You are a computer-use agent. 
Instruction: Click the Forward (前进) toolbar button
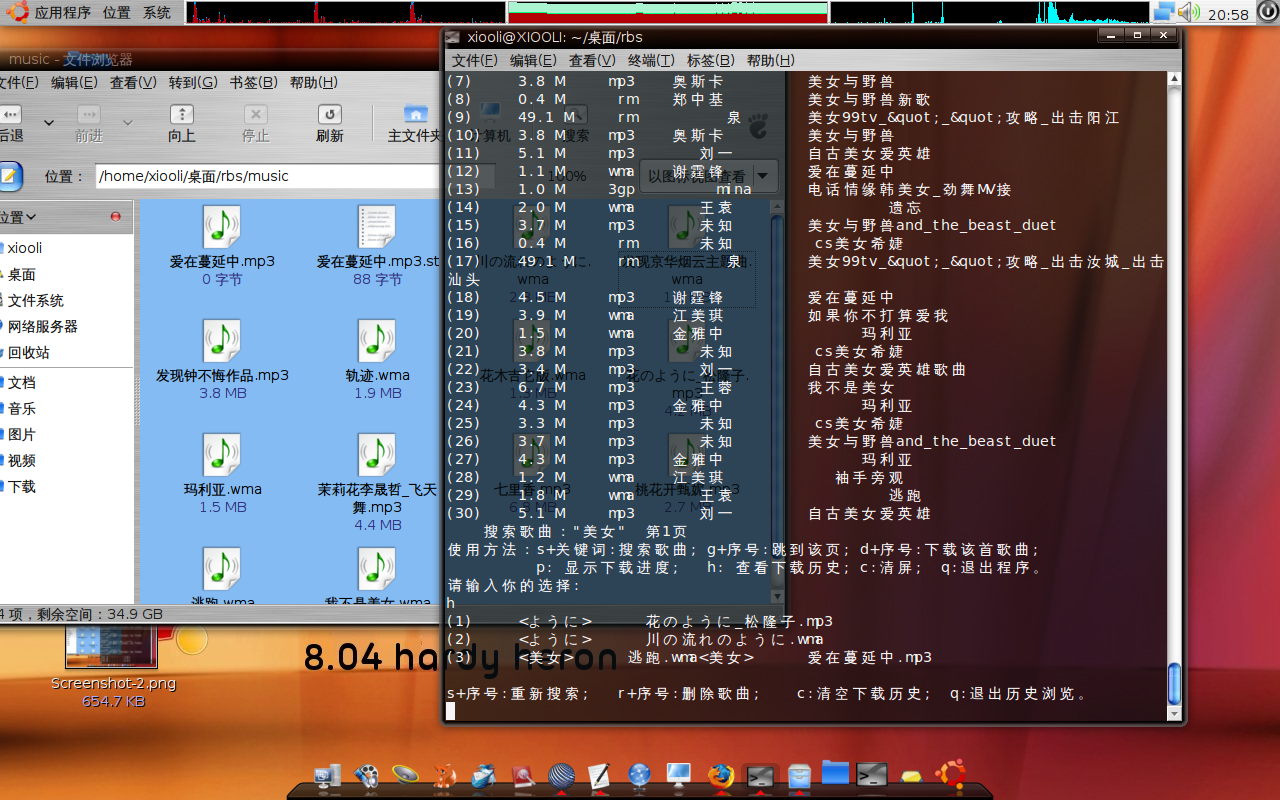click(x=89, y=124)
